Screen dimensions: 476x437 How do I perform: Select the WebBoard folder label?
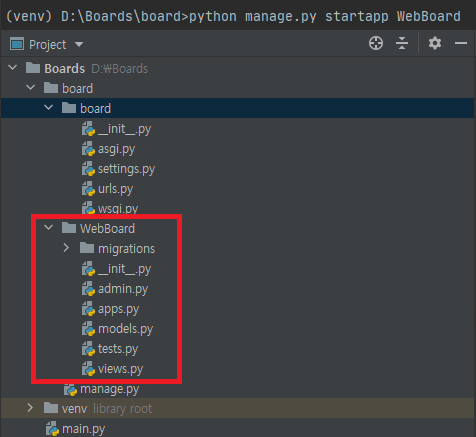coord(107,228)
